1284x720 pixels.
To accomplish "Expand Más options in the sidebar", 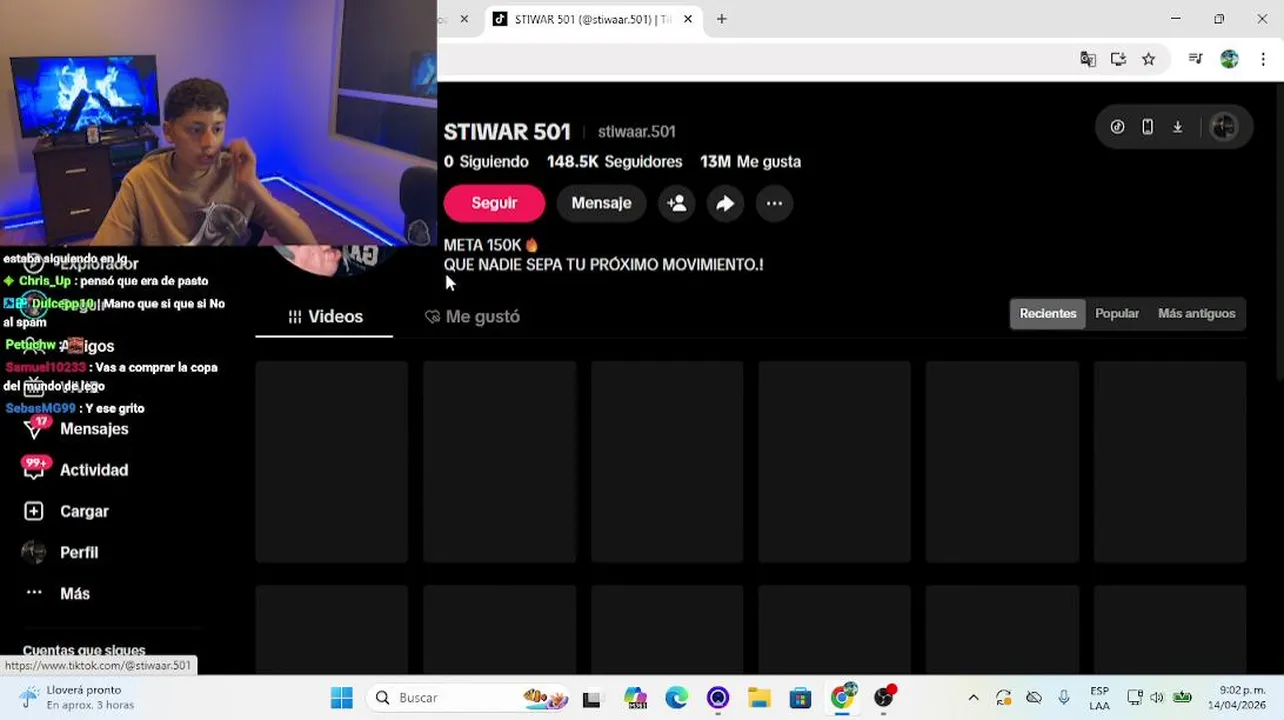I will click(x=75, y=593).
